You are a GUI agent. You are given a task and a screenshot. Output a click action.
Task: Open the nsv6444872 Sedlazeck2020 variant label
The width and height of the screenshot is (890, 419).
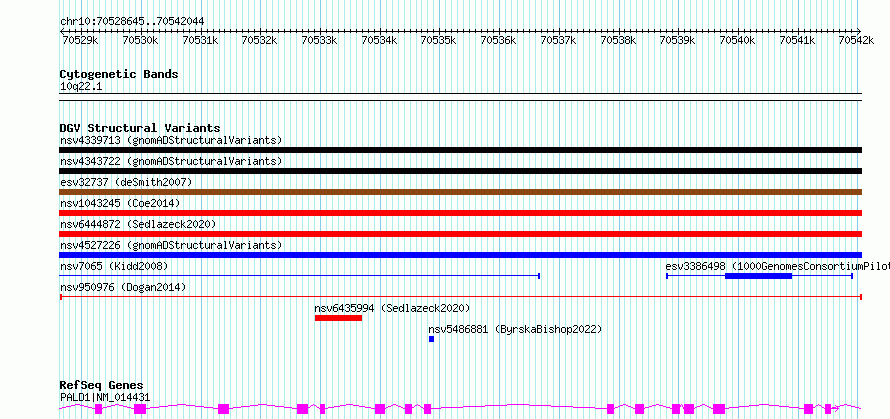point(138,224)
